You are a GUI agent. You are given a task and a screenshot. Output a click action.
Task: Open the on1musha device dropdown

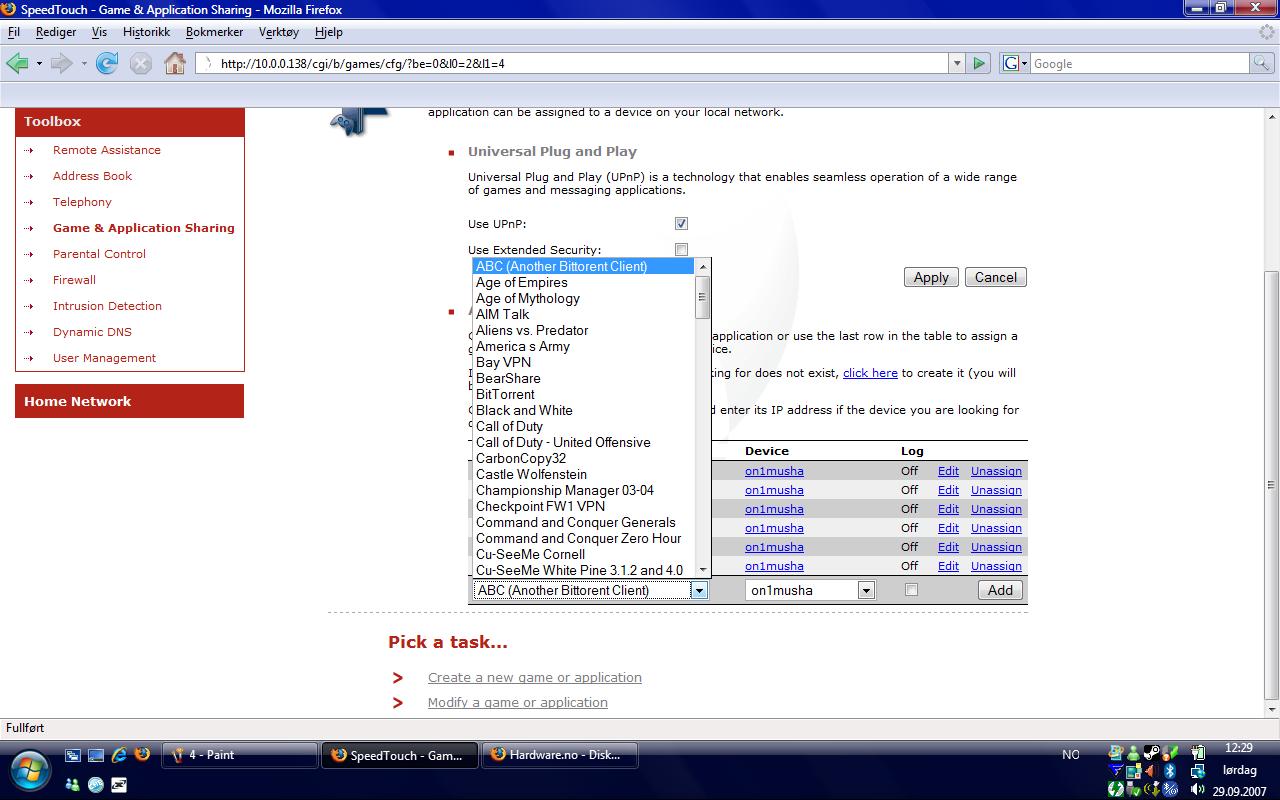[x=866, y=590]
